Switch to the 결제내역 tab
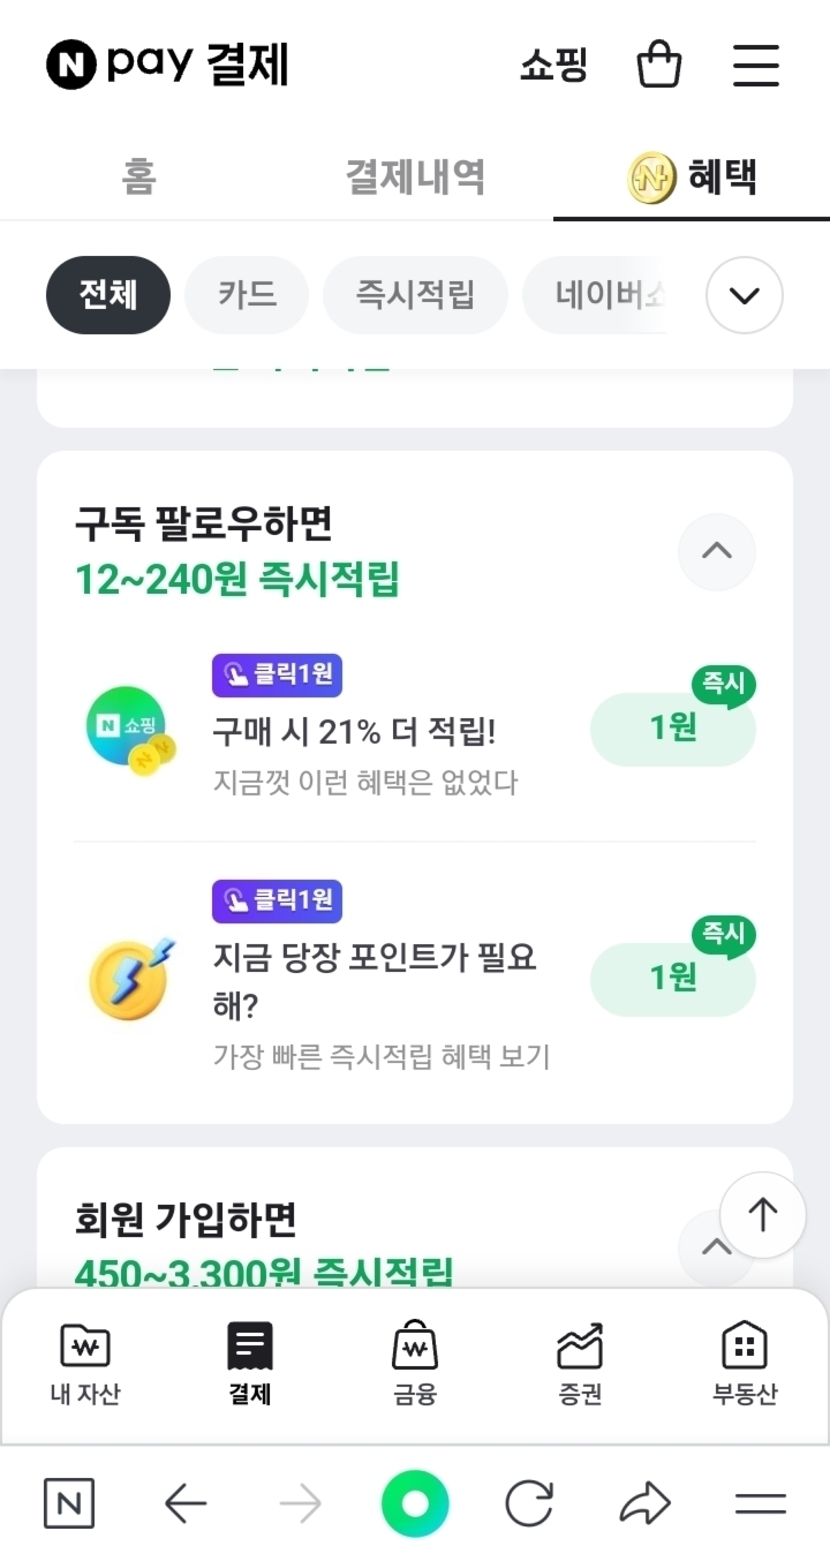The image size is (830, 1561). (x=415, y=177)
